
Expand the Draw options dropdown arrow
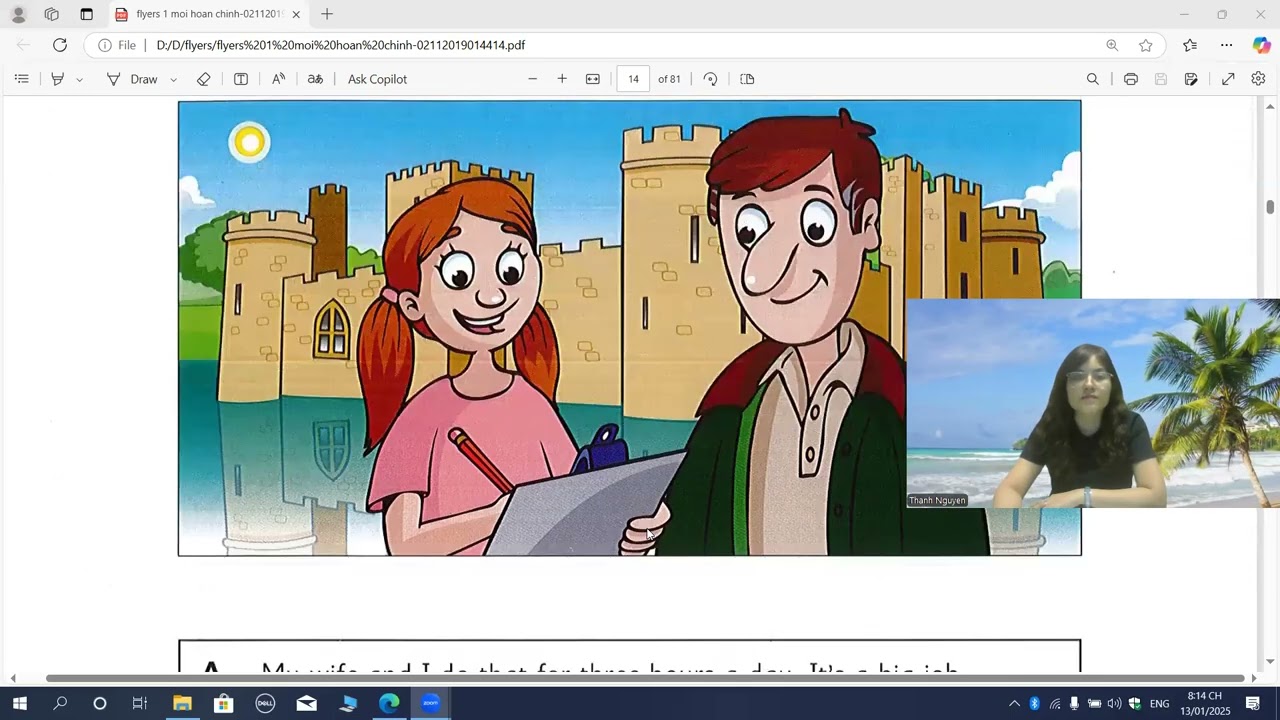click(173, 79)
